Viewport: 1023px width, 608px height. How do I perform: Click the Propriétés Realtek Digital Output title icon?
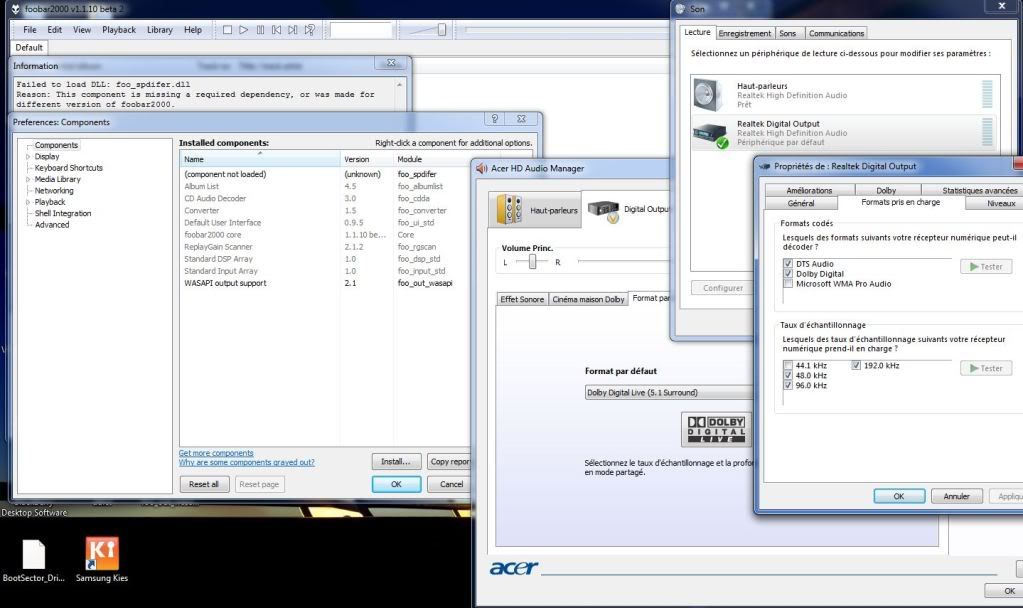[765, 166]
